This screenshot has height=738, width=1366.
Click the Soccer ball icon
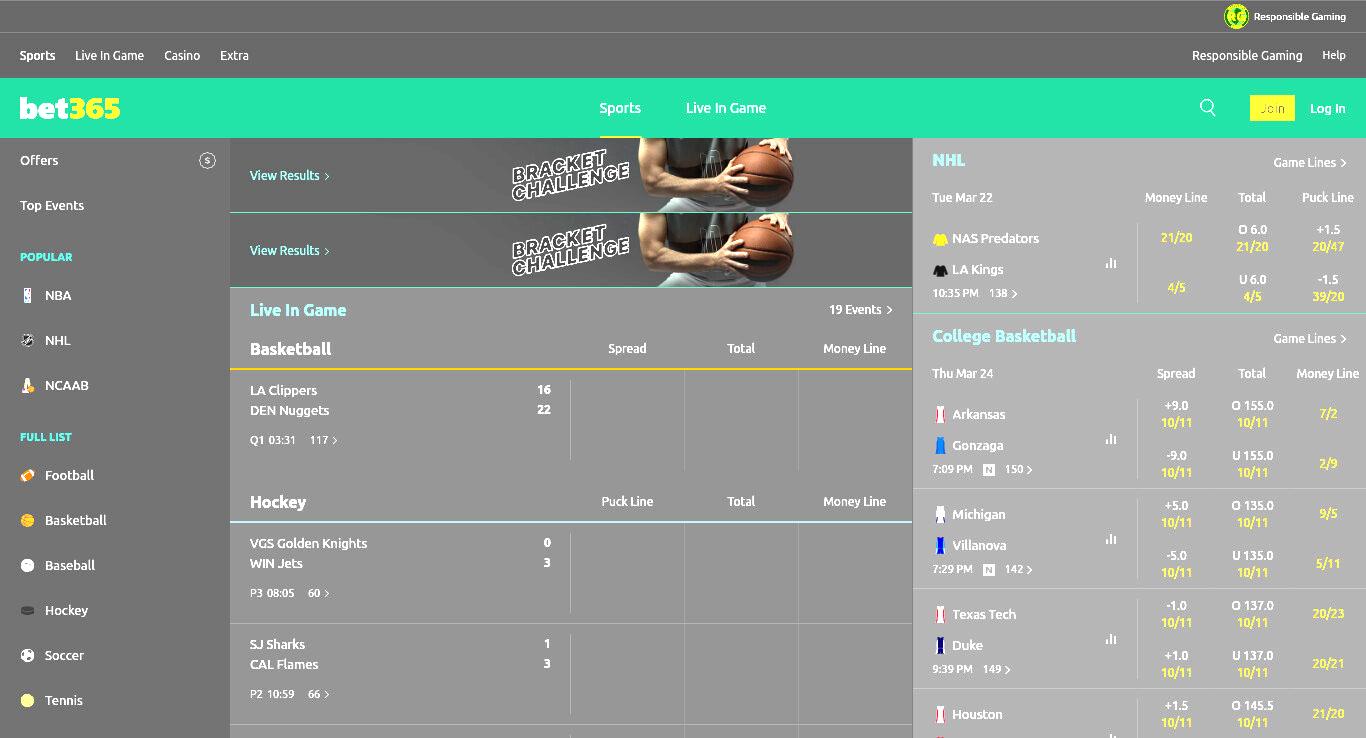(28, 655)
